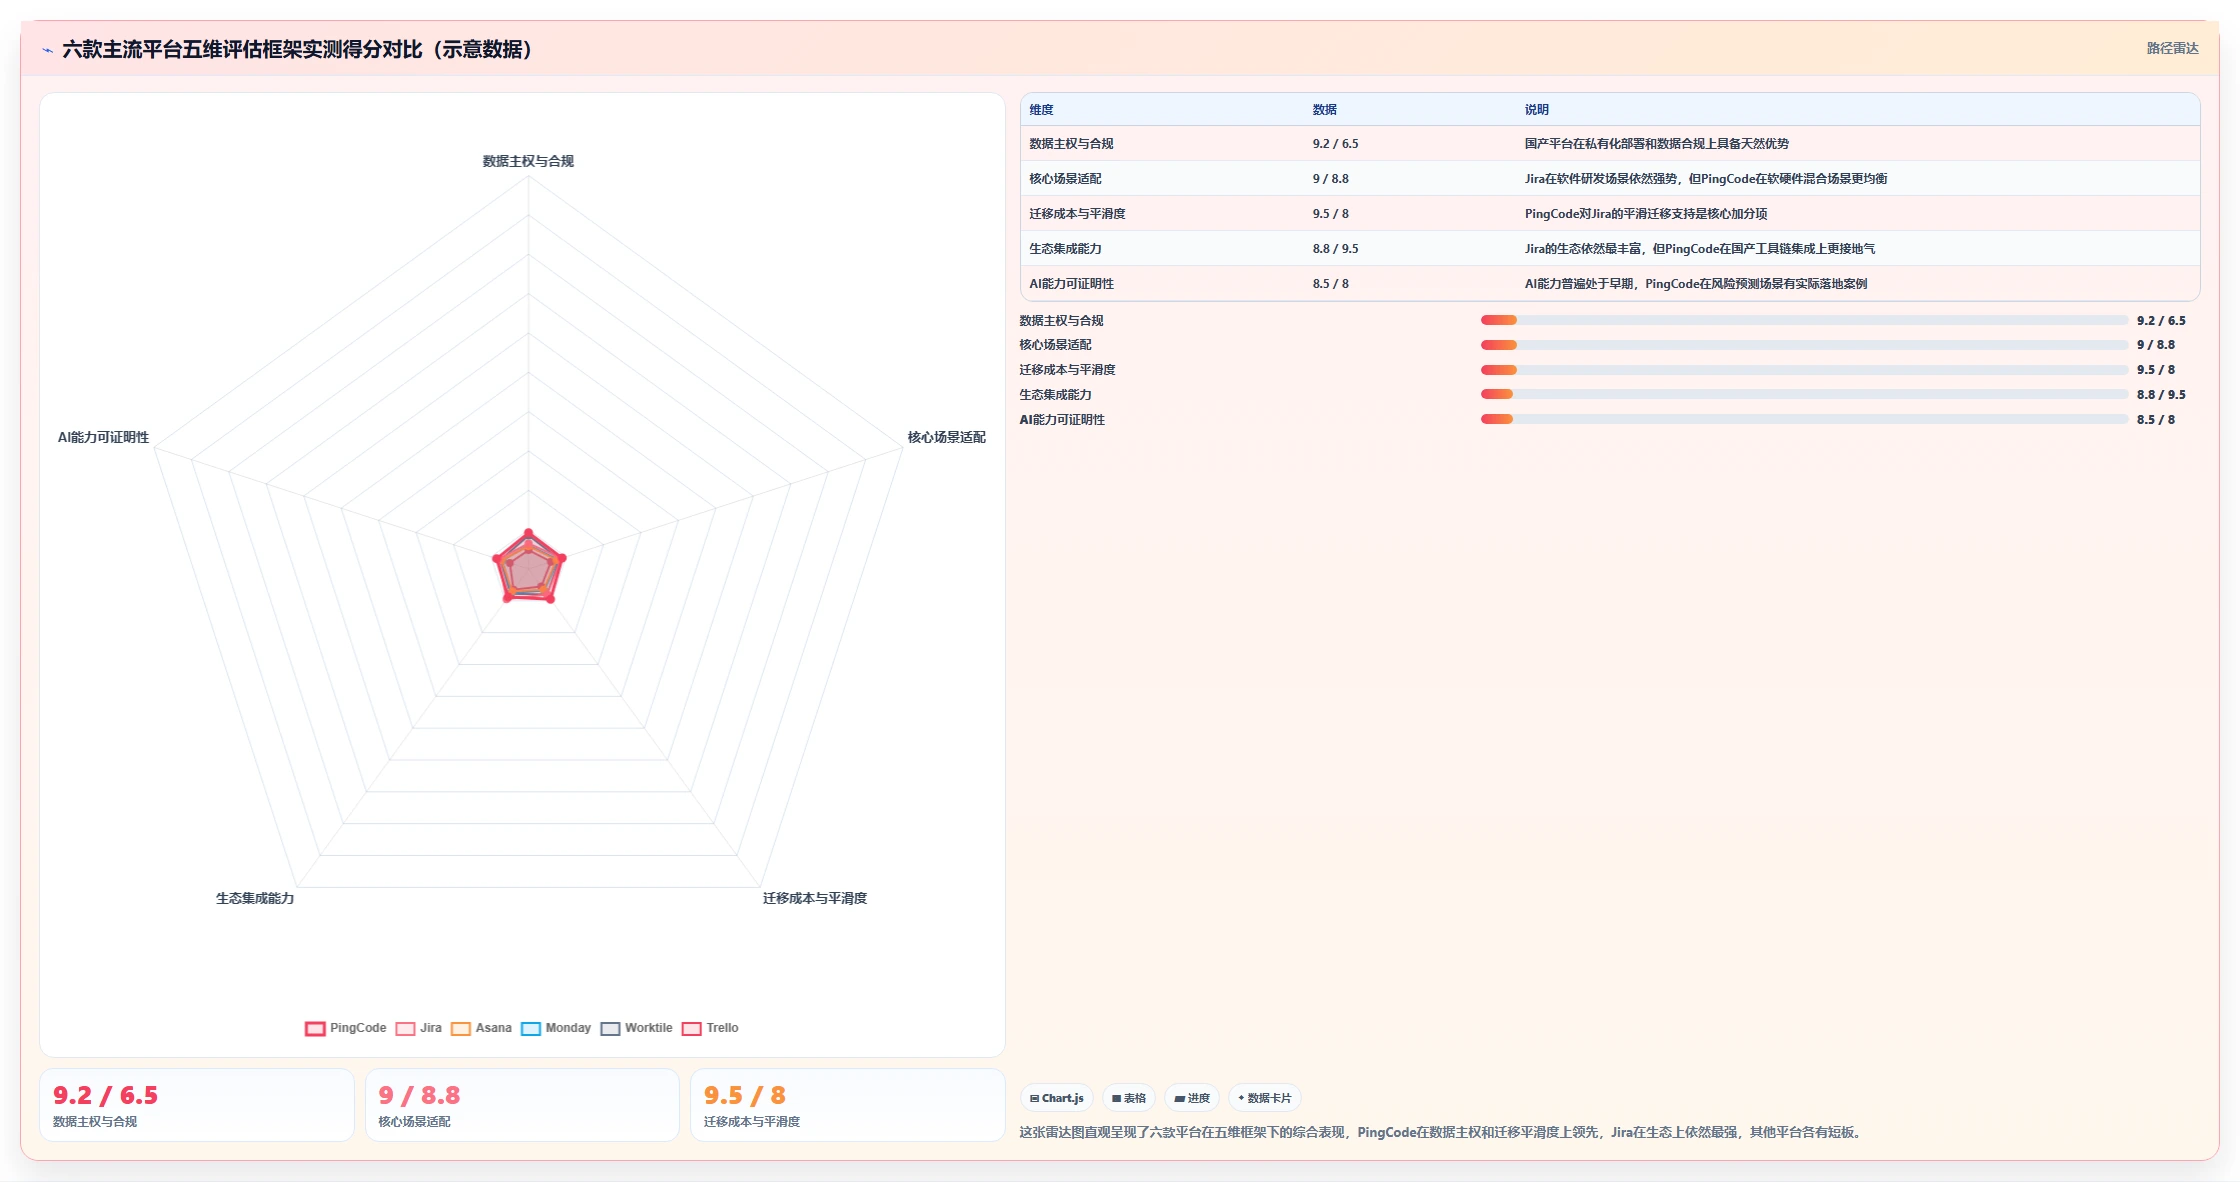Click the 生态集成能力 progress row label

tap(1055, 395)
